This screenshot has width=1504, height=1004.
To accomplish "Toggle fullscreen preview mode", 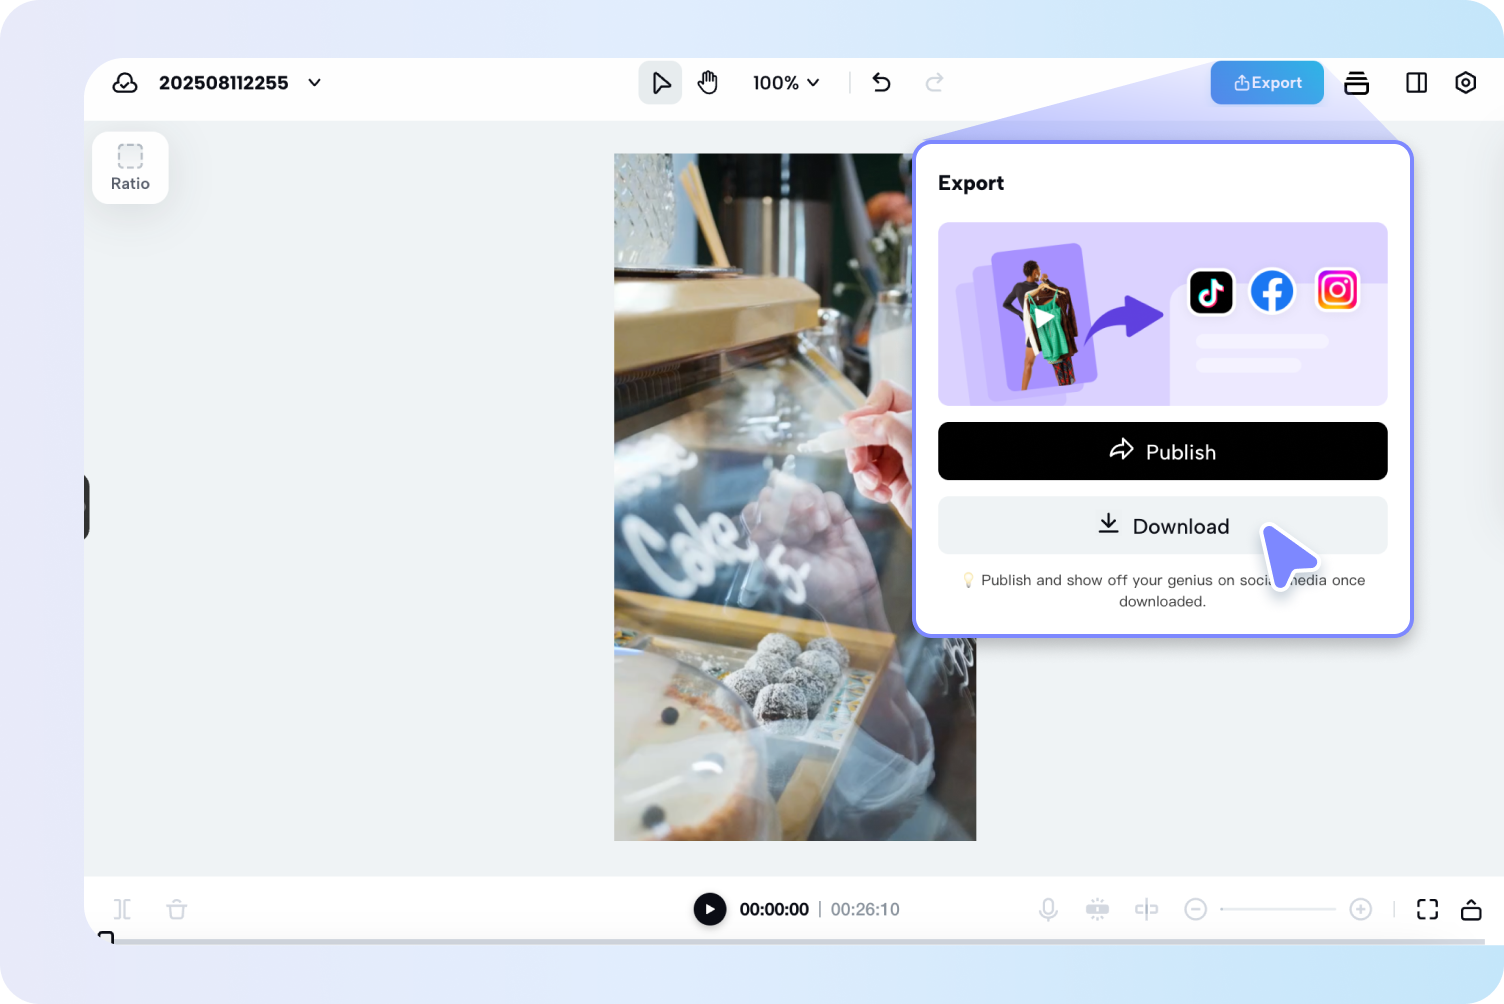I will (x=1427, y=909).
